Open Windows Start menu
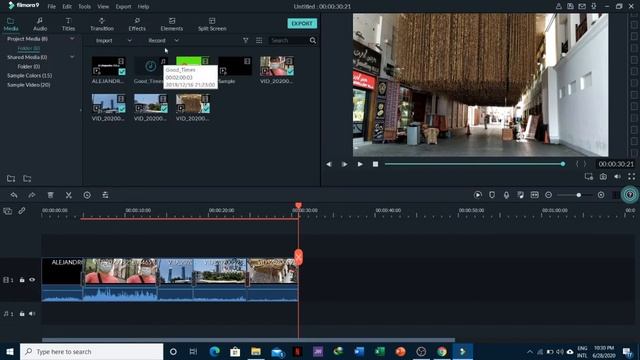The height and width of the screenshot is (360, 640). tap(10, 351)
